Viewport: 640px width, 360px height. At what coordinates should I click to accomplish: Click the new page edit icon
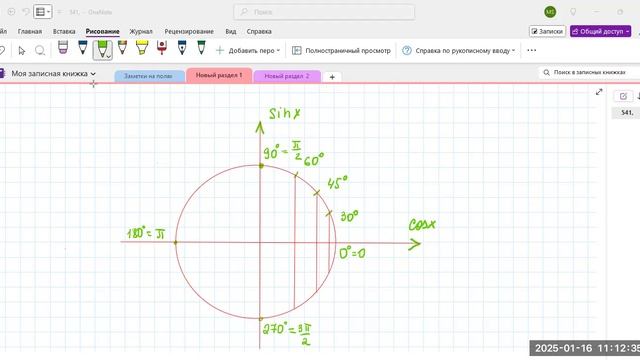pos(623,96)
